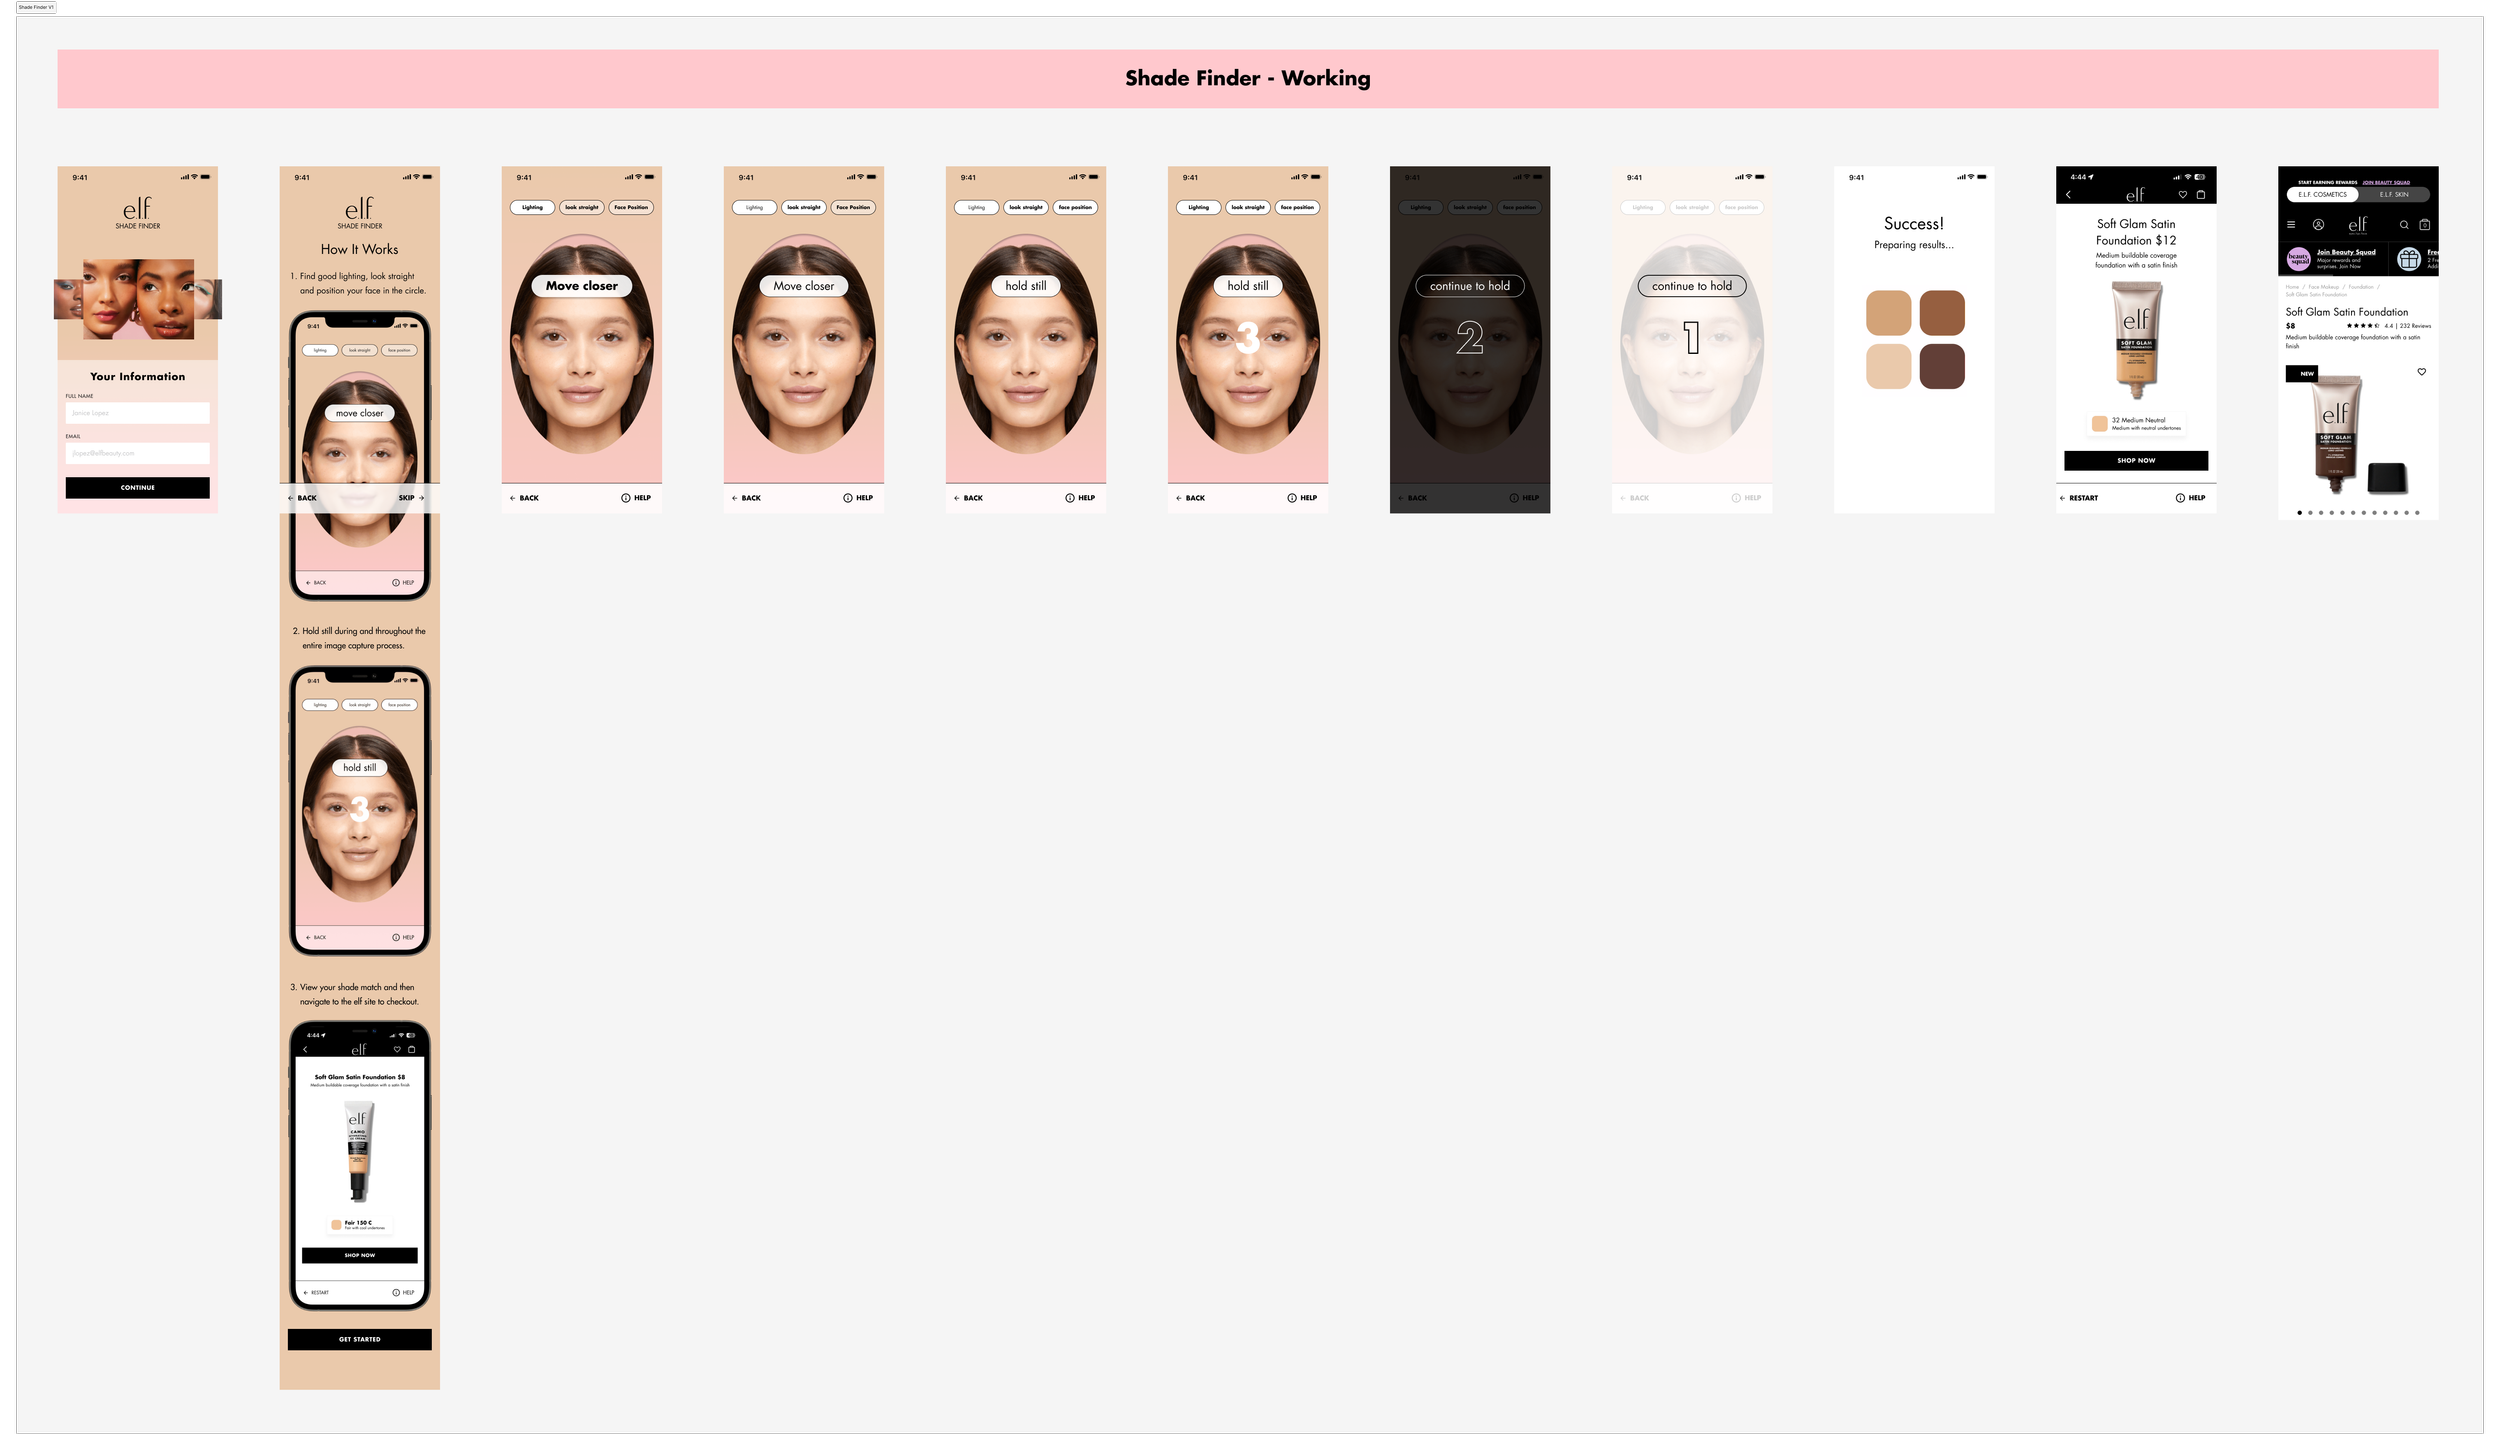
Task: Click the Email input field
Action: (x=138, y=453)
